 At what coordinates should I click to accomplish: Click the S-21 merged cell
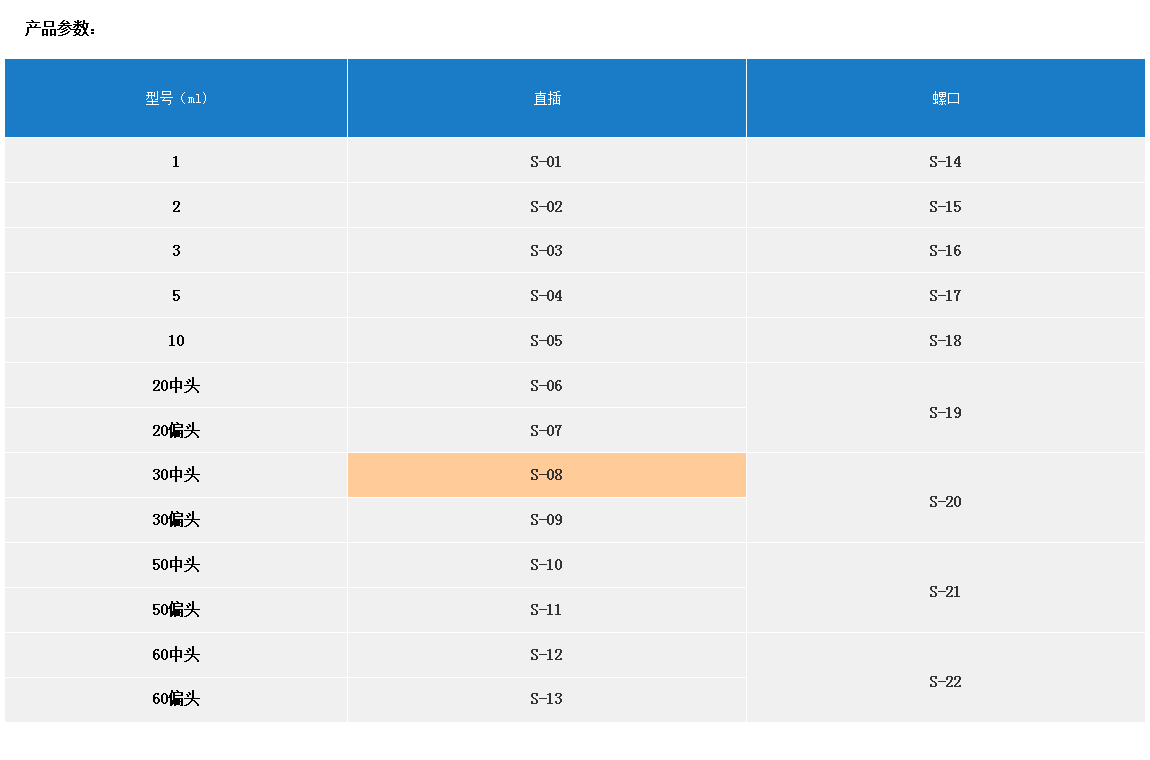tap(945, 592)
